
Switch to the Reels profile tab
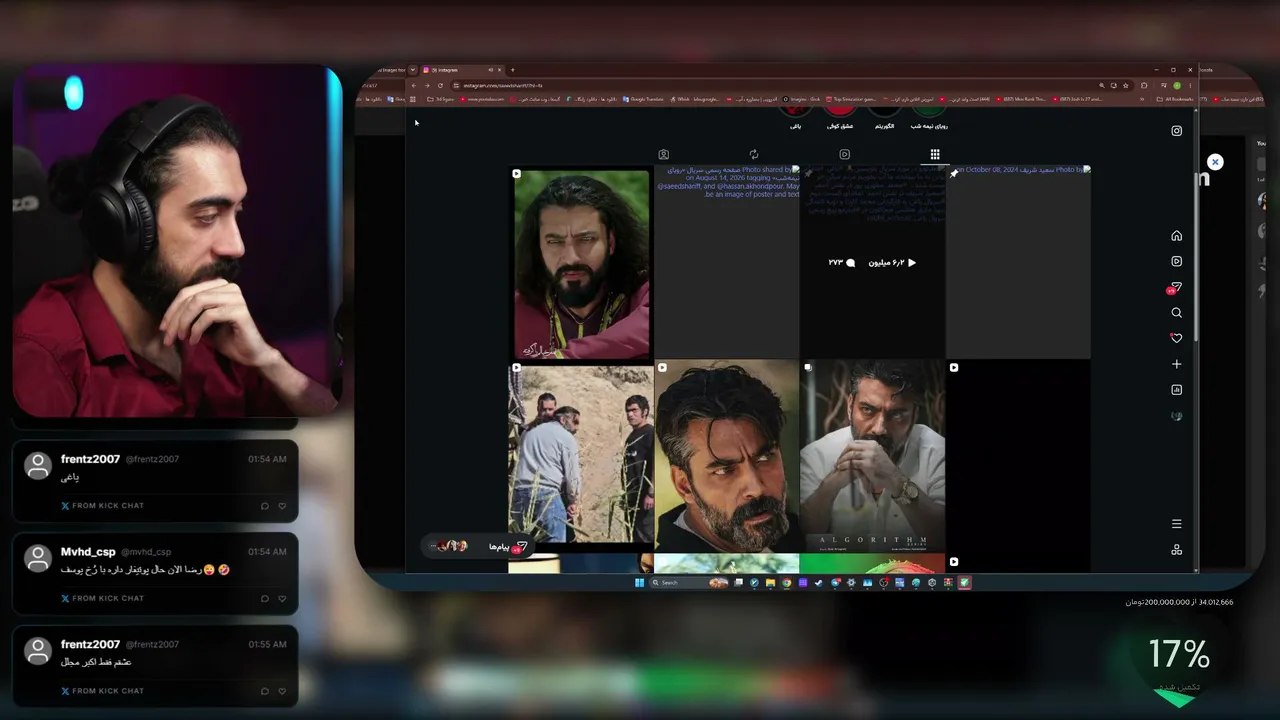[x=844, y=155]
